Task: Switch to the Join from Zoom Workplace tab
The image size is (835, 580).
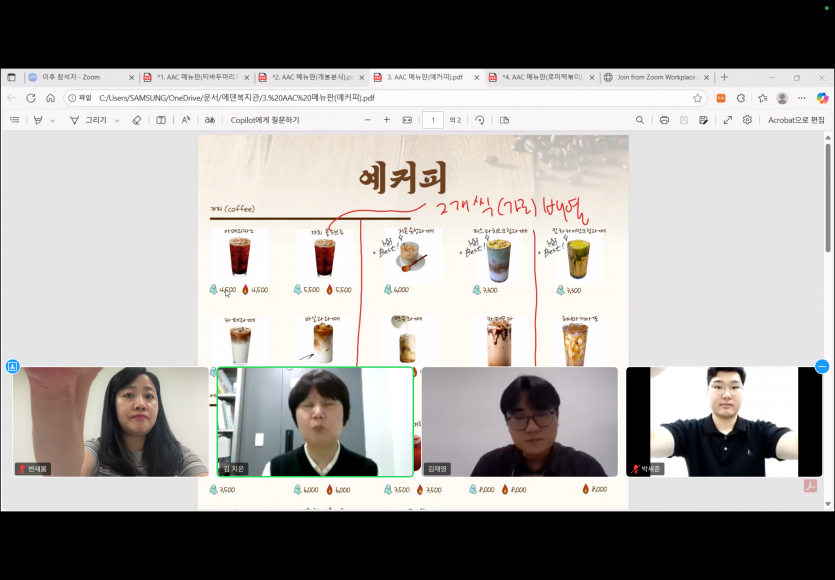Action: pos(655,77)
